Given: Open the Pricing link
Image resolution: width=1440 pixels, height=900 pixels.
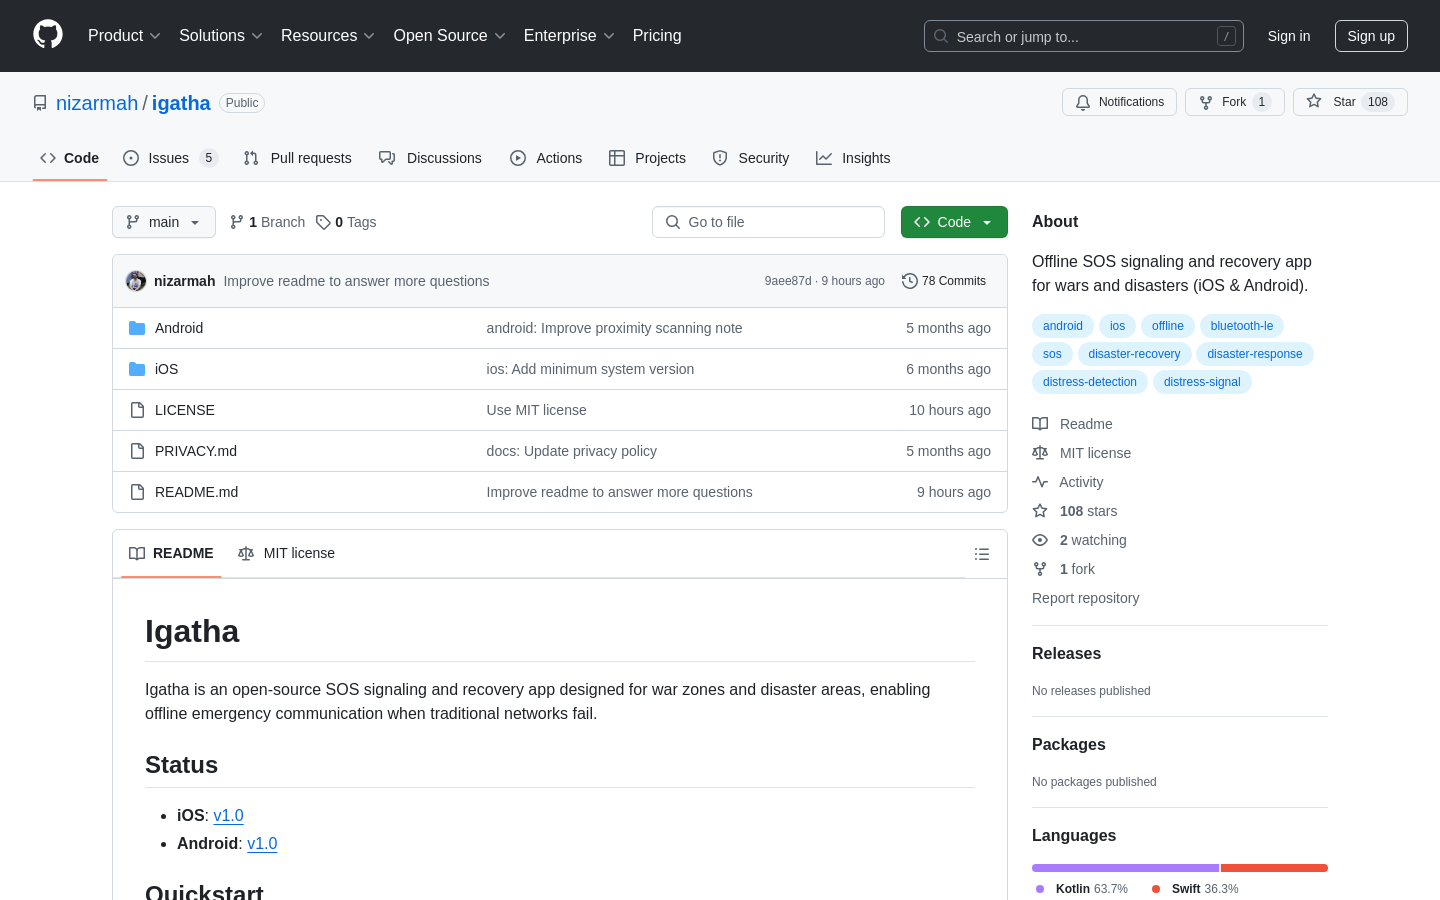Looking at the screenshot, I should click(x=657, y=36).
